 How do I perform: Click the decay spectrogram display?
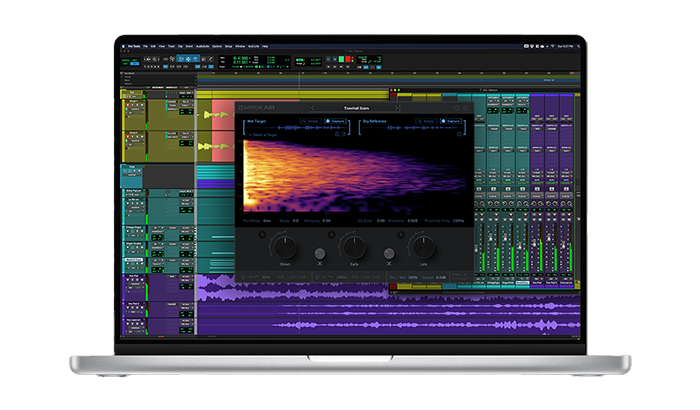pyautogui.click(x=355, y=176)
